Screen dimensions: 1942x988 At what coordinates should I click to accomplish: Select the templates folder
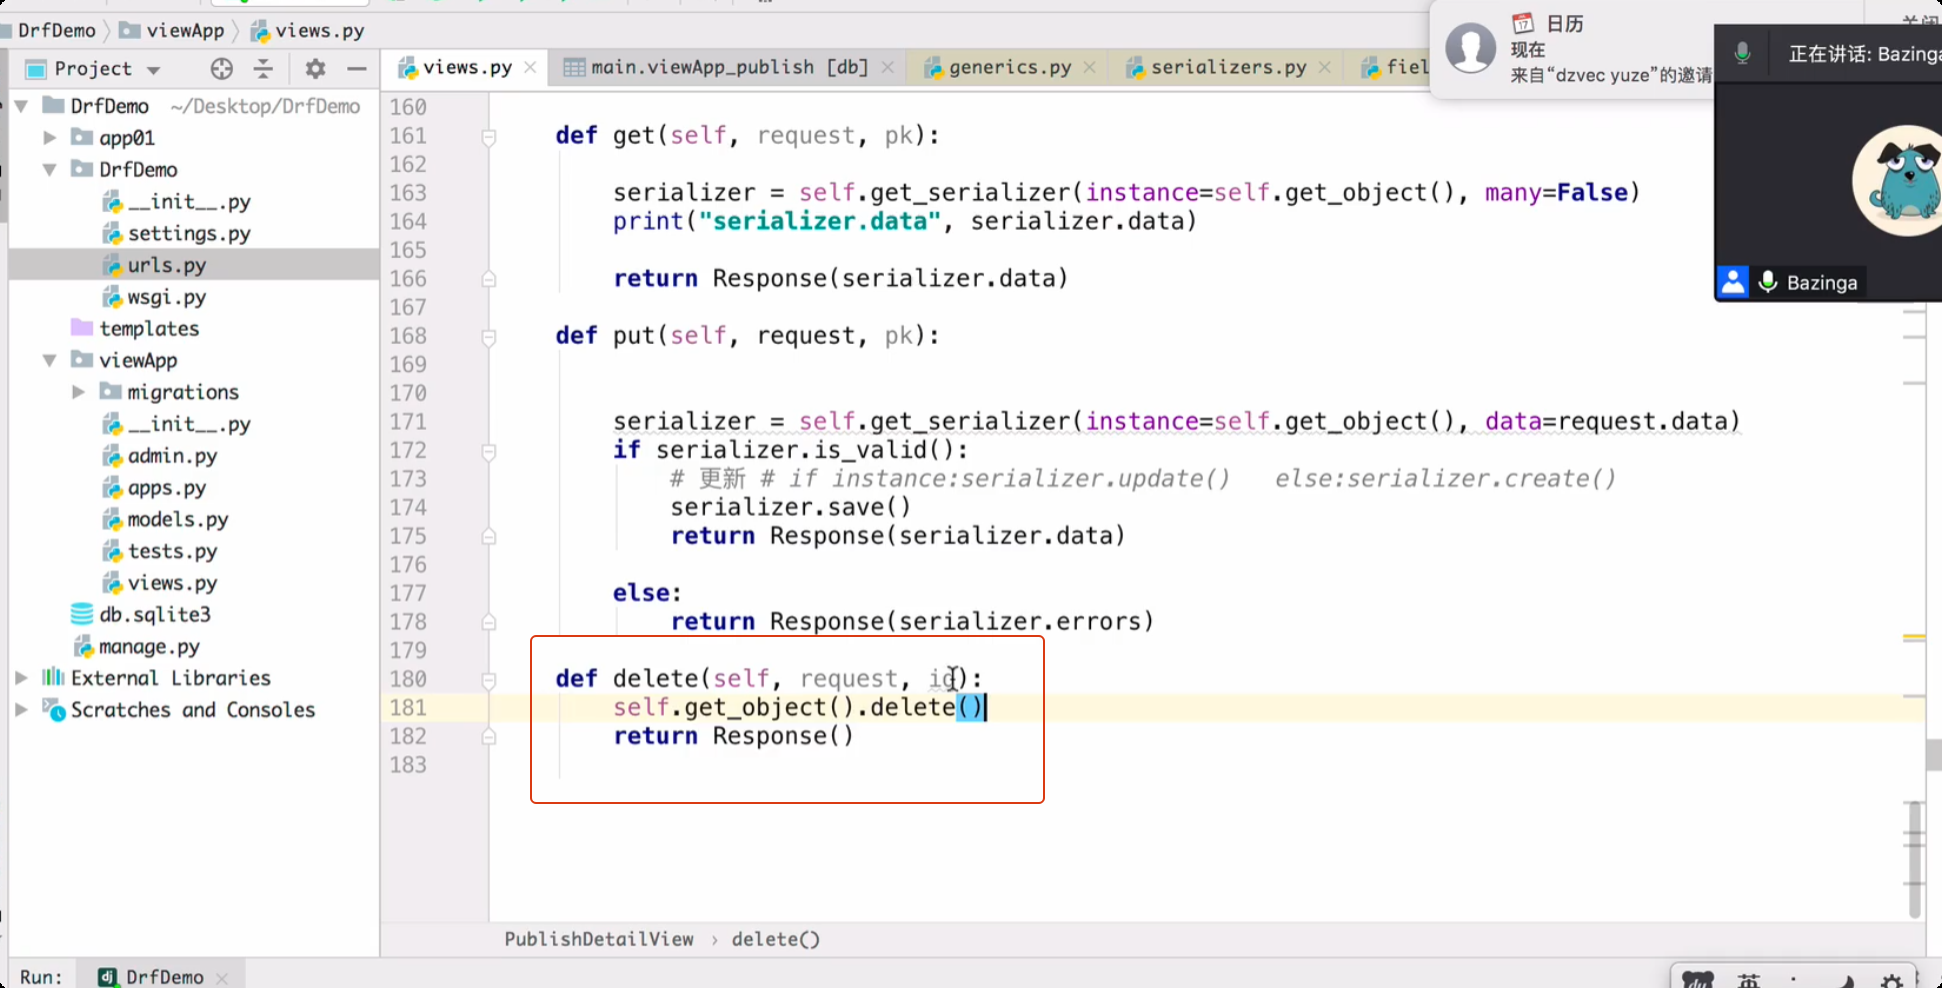coord(149,328)
